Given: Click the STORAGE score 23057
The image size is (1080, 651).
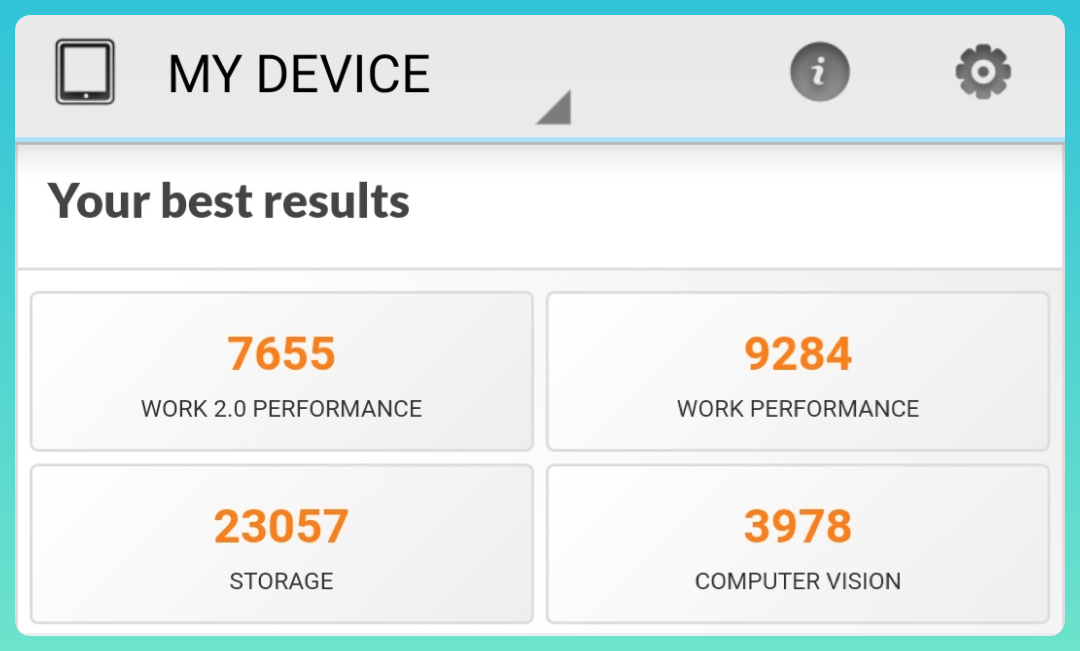Looking at the screenshot, I should [x=281, y=525].
